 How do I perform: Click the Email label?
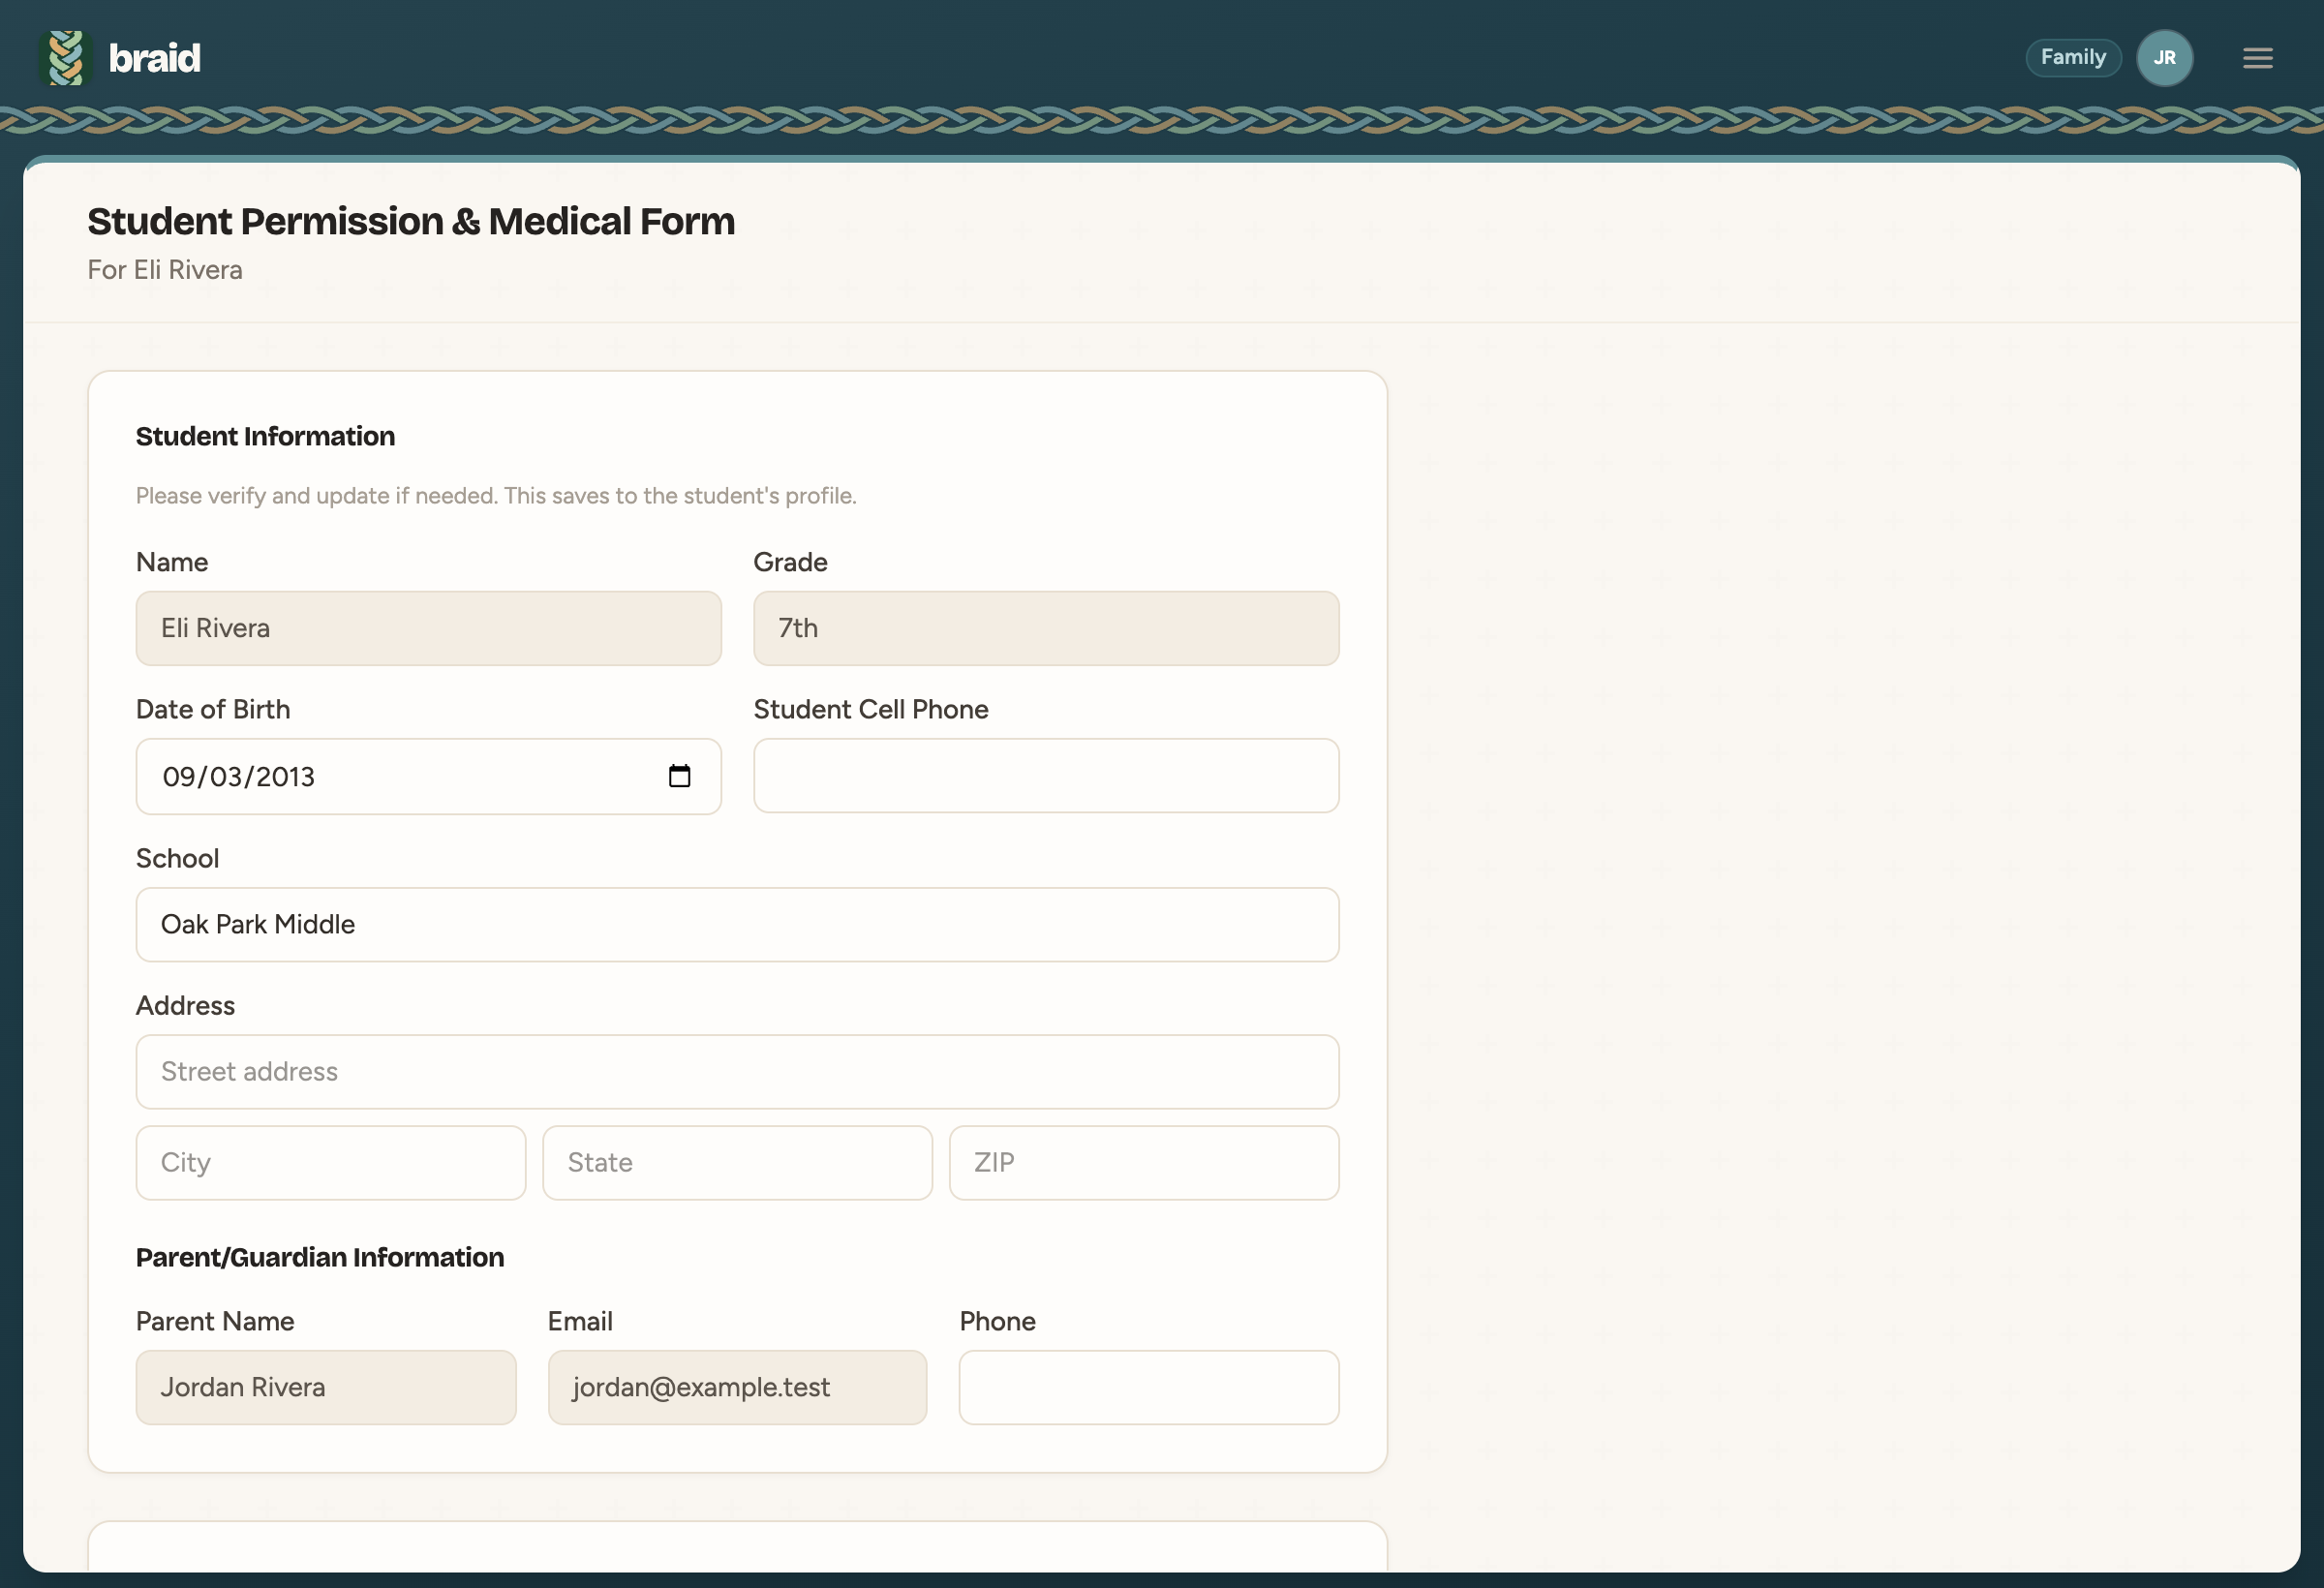click(580, 1321)
